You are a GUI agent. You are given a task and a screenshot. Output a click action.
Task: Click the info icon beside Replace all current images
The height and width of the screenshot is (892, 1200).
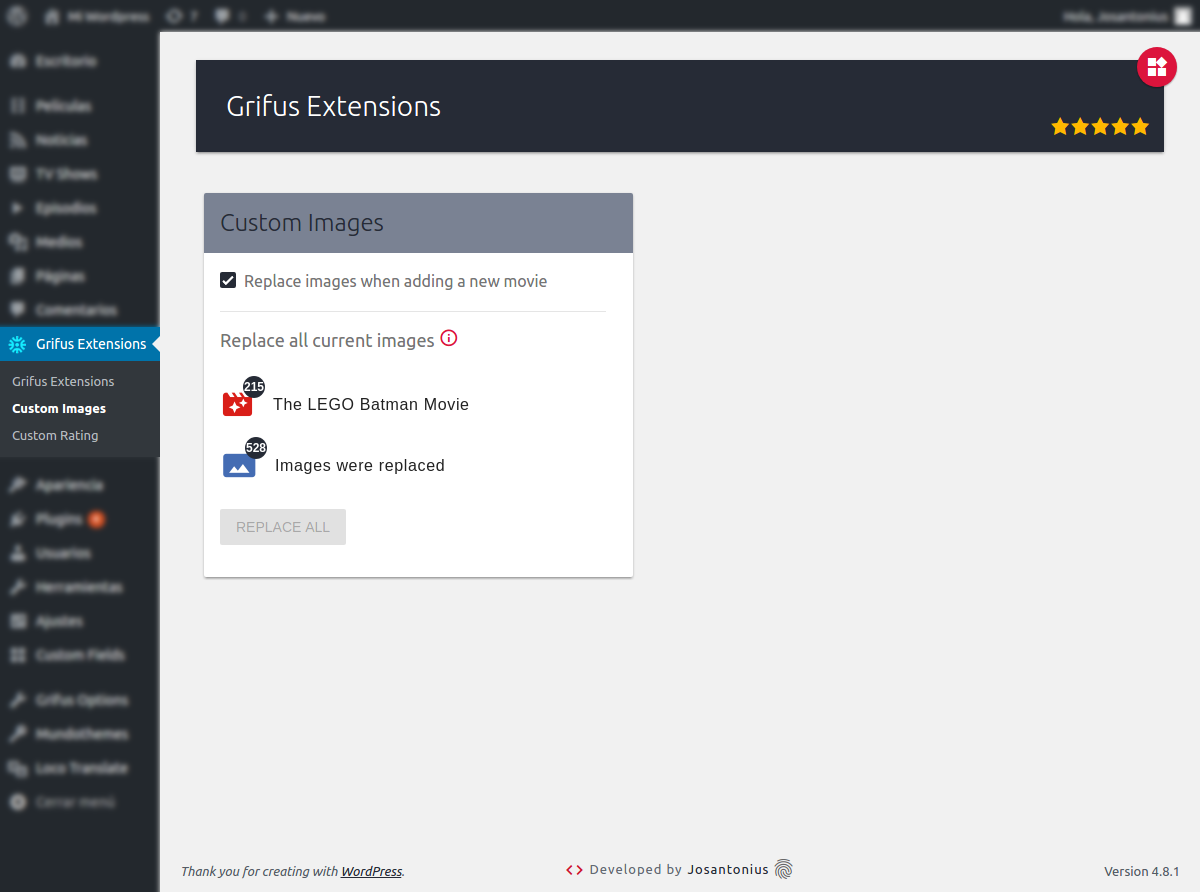pyautogui.click(x=449, y=338)
